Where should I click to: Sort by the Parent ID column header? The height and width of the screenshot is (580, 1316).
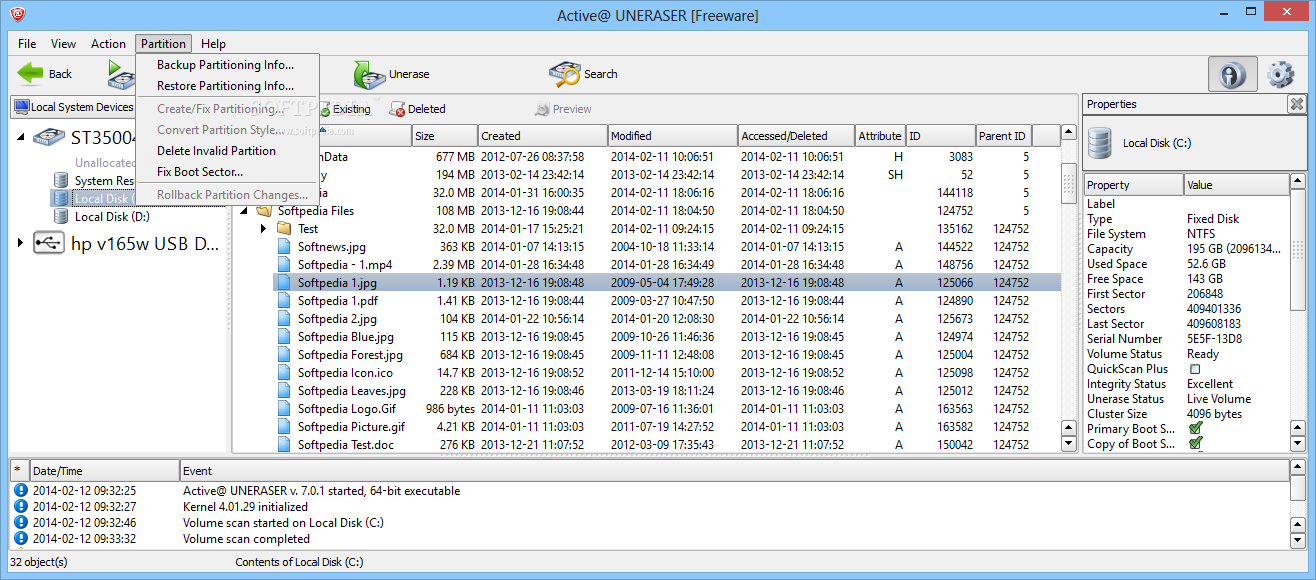click(x=1003, y=136)
